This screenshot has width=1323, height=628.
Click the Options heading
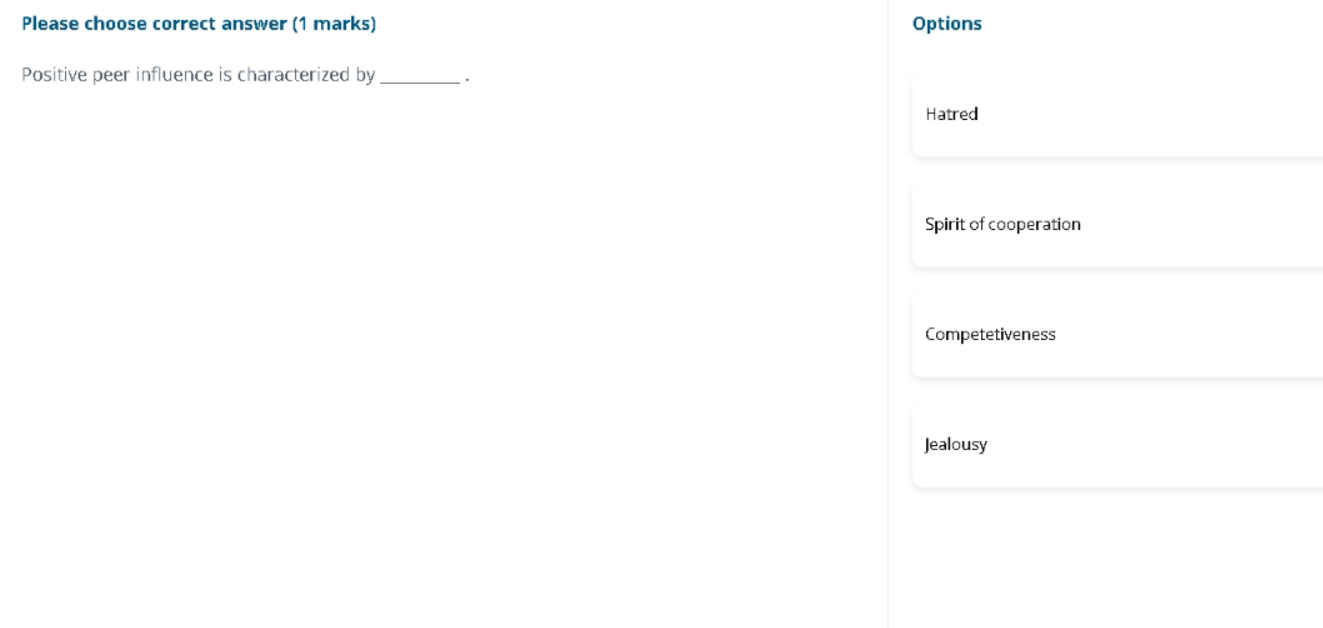947,23
